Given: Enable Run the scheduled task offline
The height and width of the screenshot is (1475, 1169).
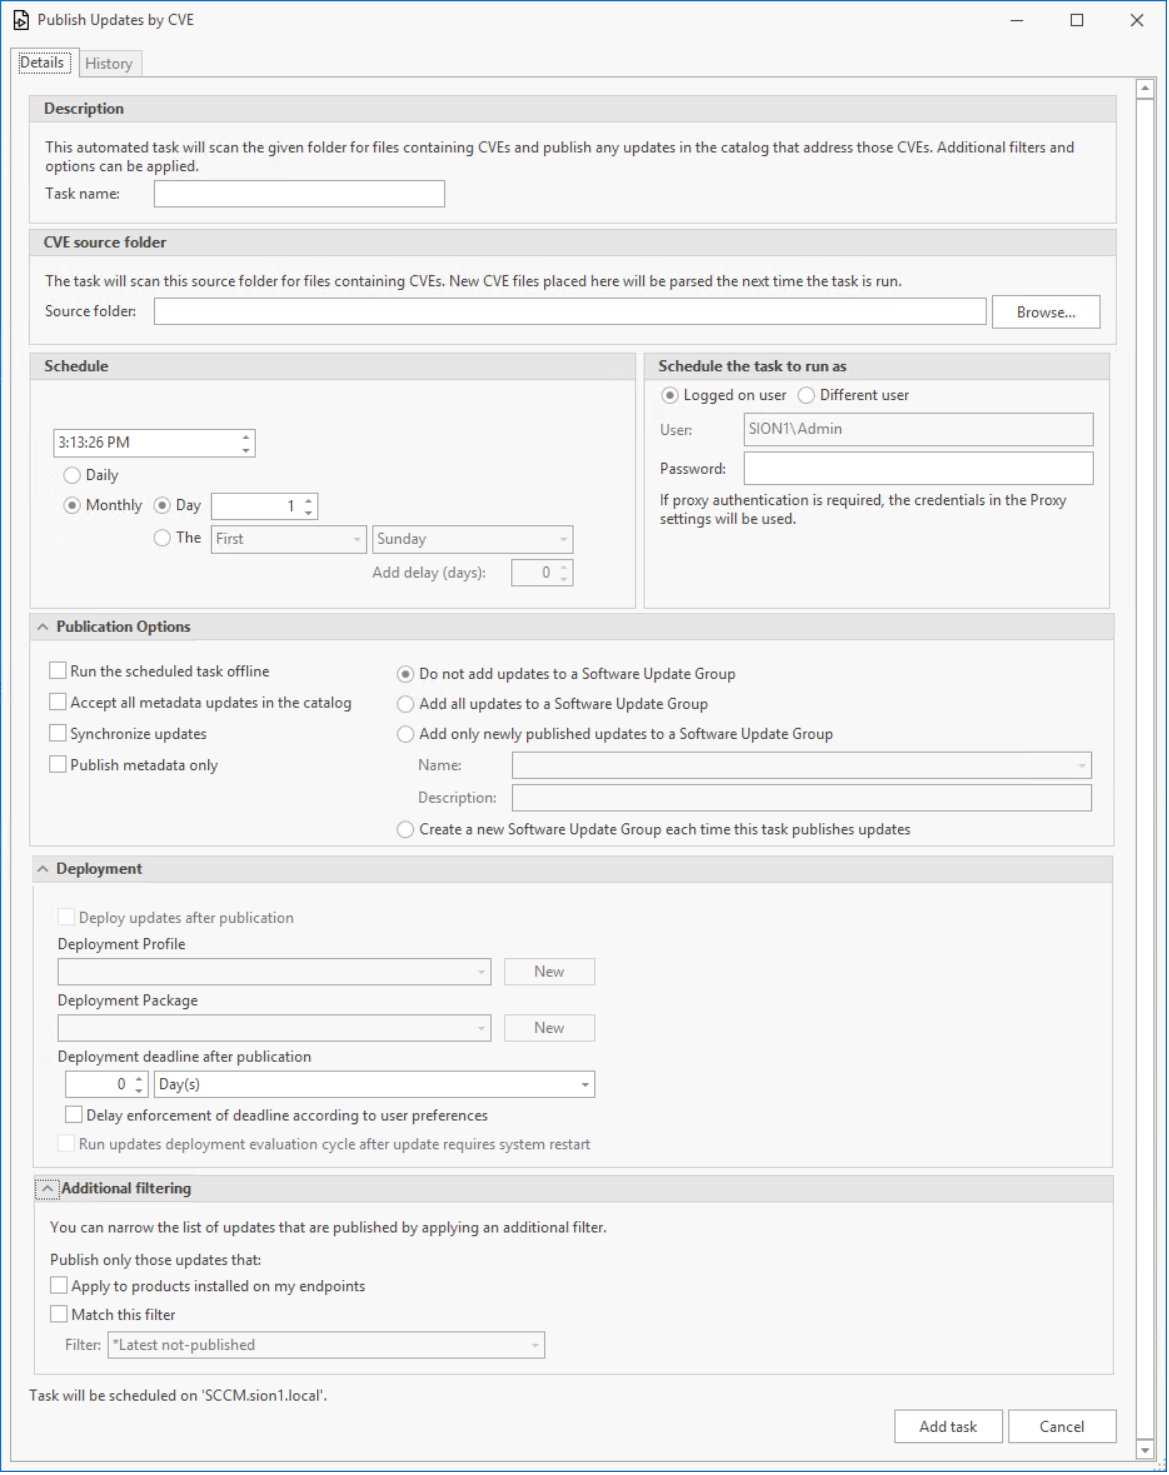Looking at the screenshot, I should coord(59,672).
